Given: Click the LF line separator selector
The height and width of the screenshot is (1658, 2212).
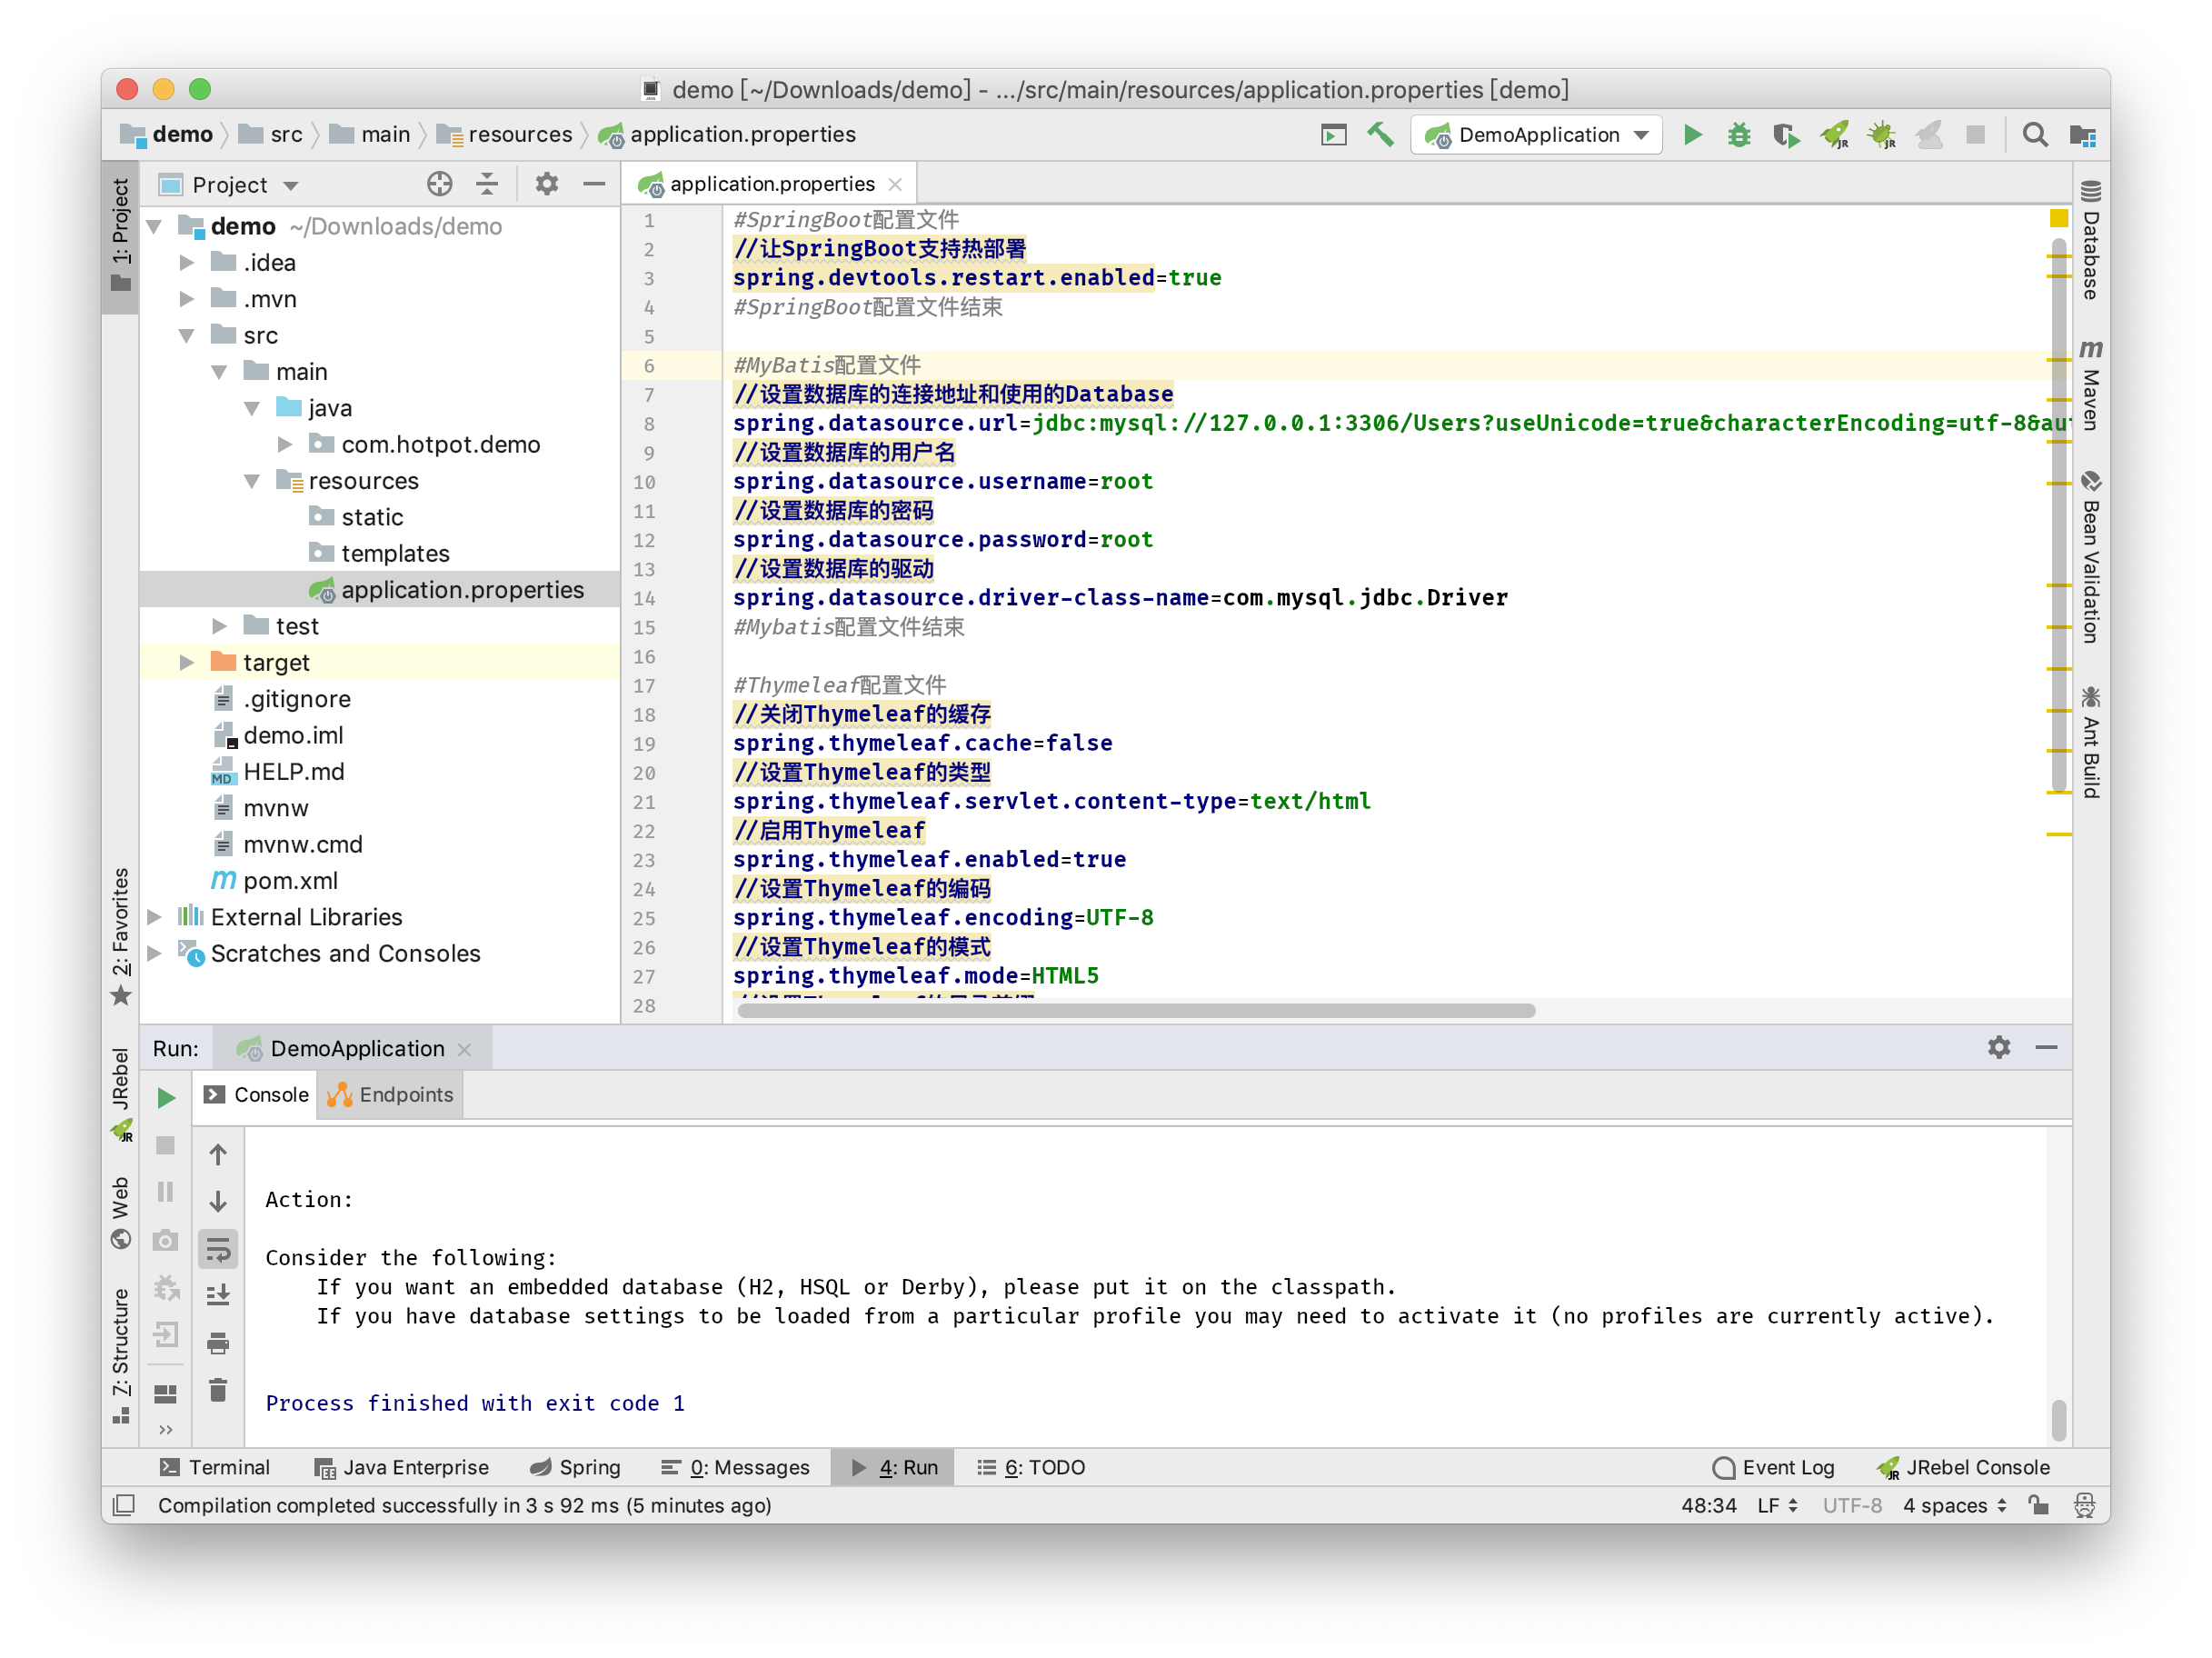Looking at the screenshot, I should pyautogui.click(x=1777, y=1505).
